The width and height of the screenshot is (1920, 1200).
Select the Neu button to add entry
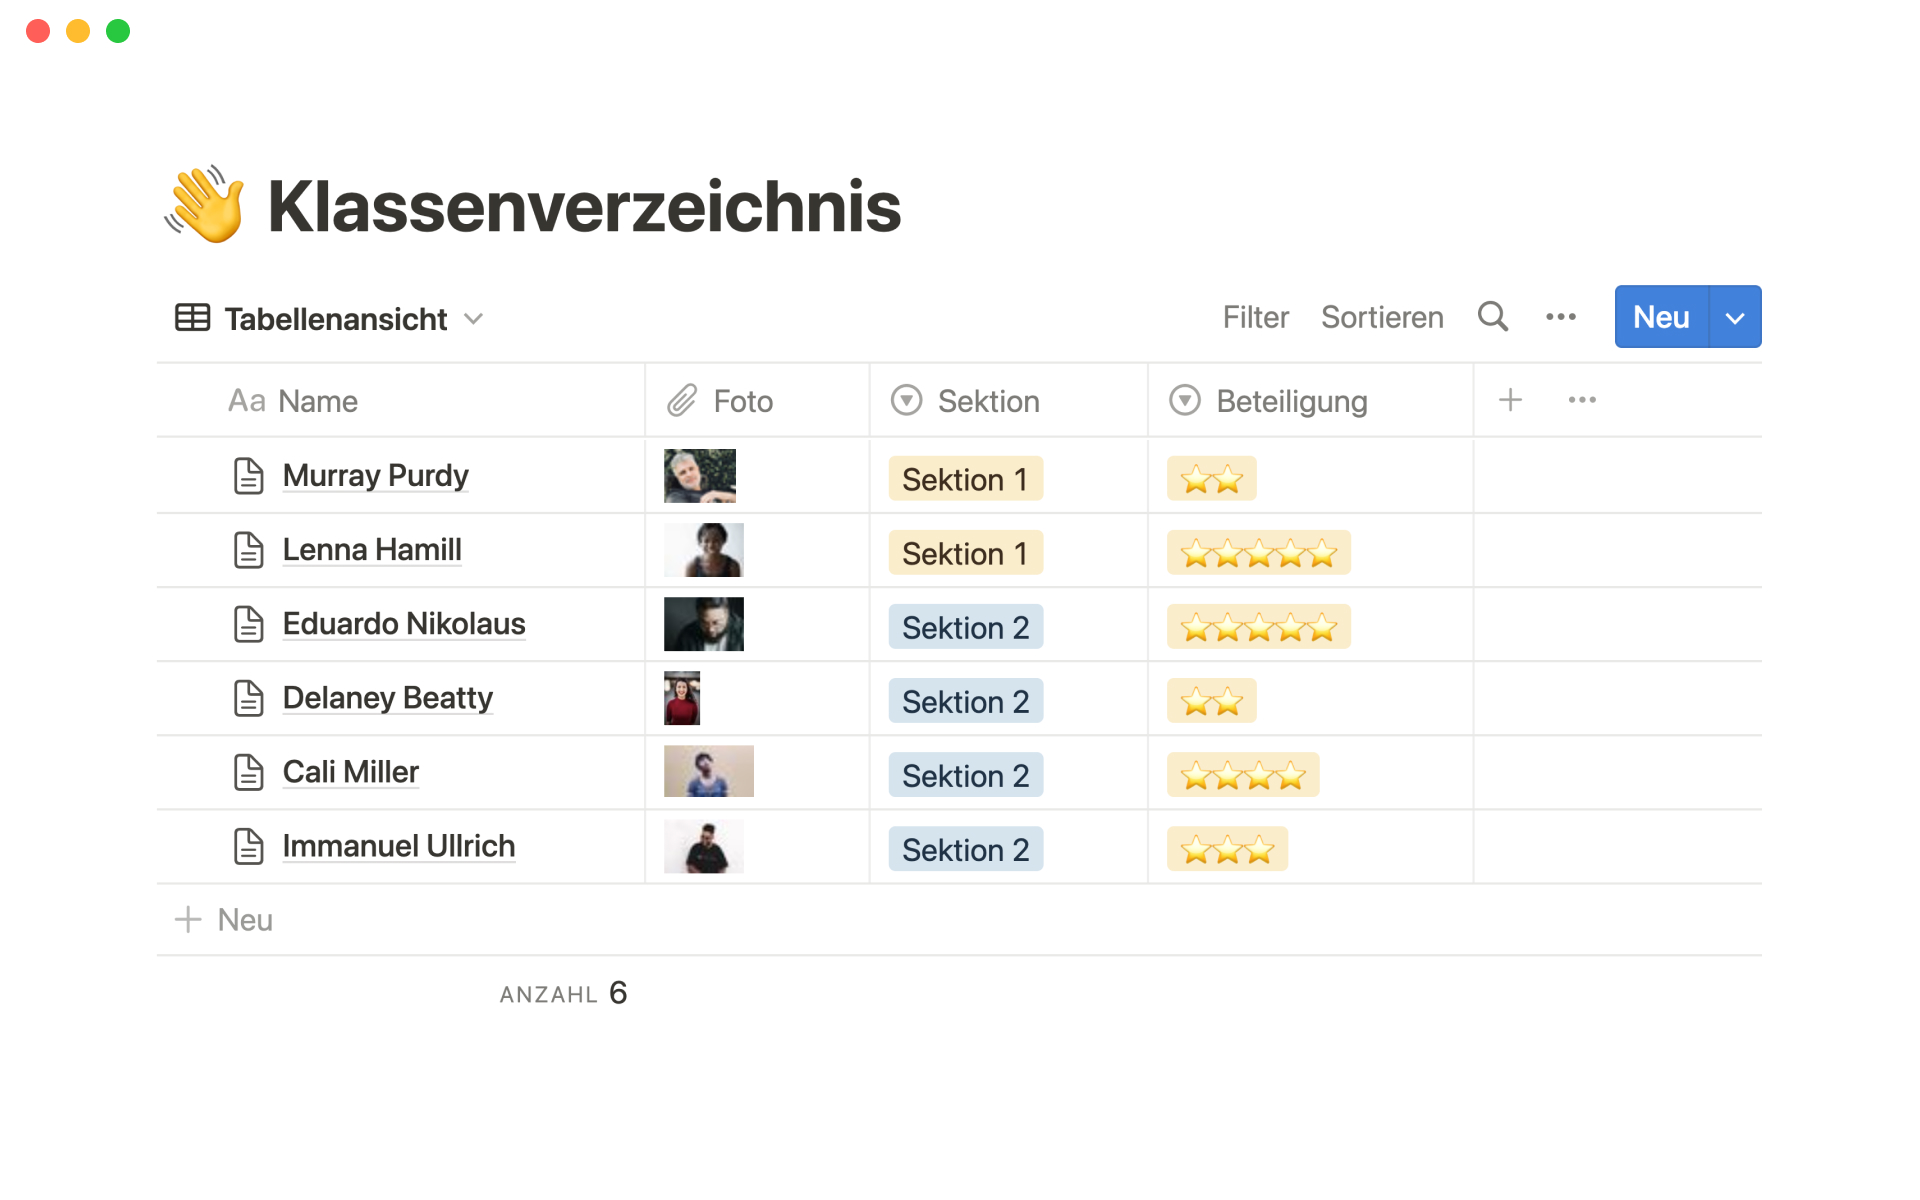[1662, 317]
